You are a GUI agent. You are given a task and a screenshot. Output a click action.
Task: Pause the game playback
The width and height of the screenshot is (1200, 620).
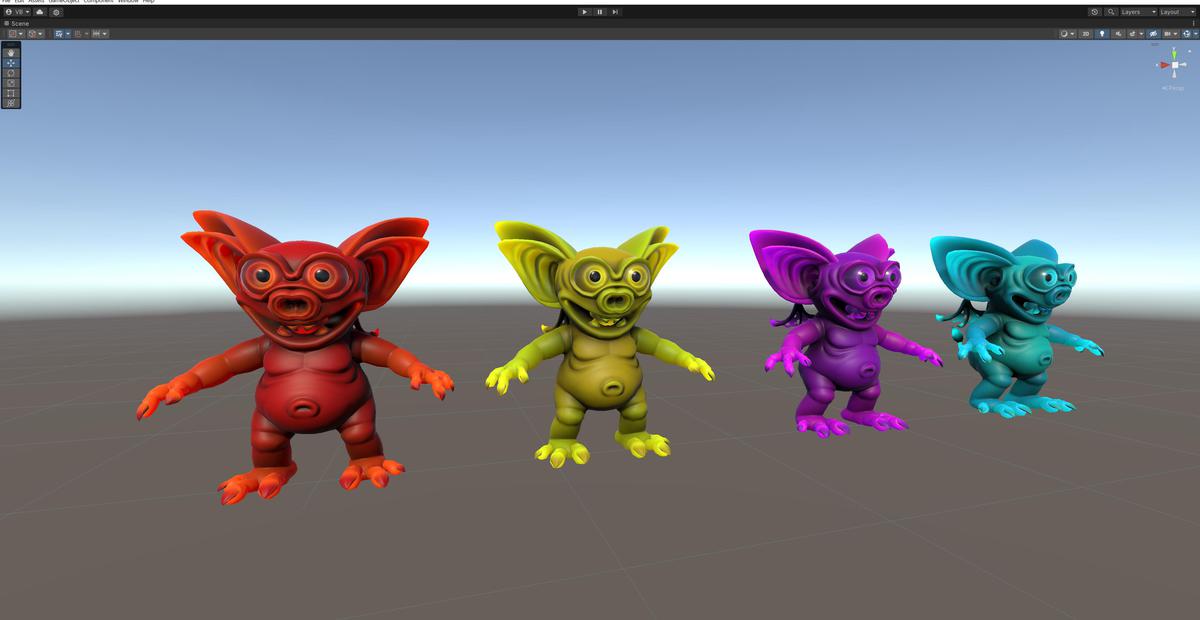pos(600,12)
